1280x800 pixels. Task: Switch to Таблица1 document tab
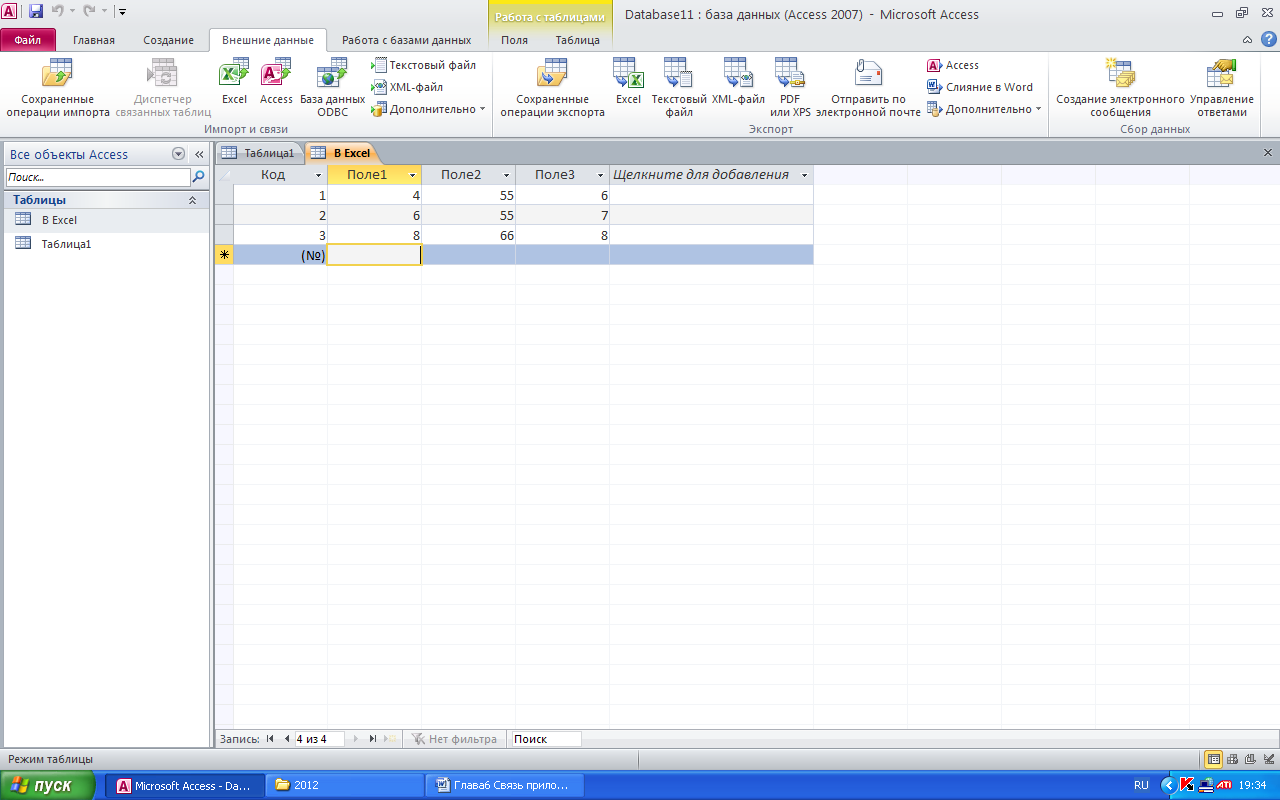(x=259, y=153)
